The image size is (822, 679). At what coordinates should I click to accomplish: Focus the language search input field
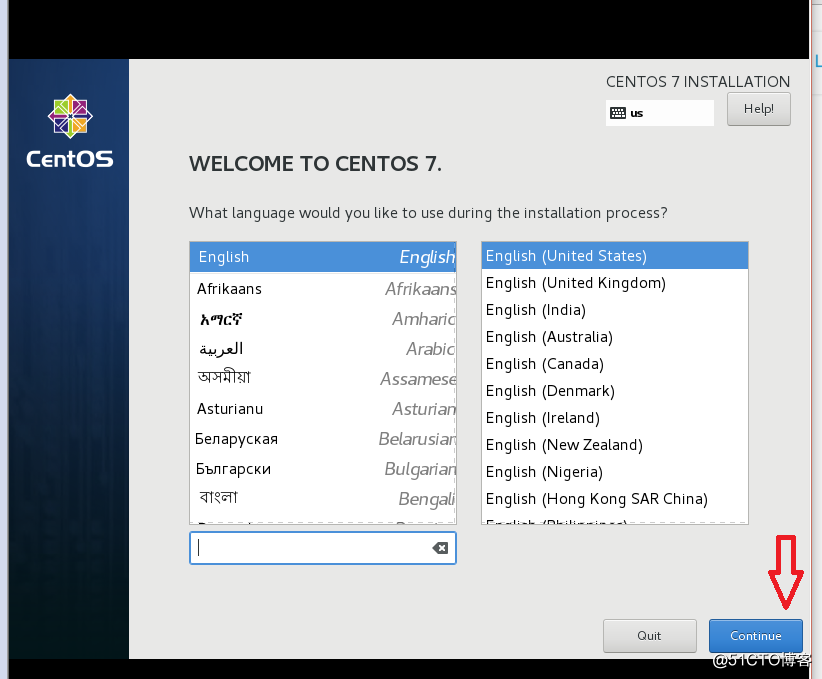[x=322, y=548]
